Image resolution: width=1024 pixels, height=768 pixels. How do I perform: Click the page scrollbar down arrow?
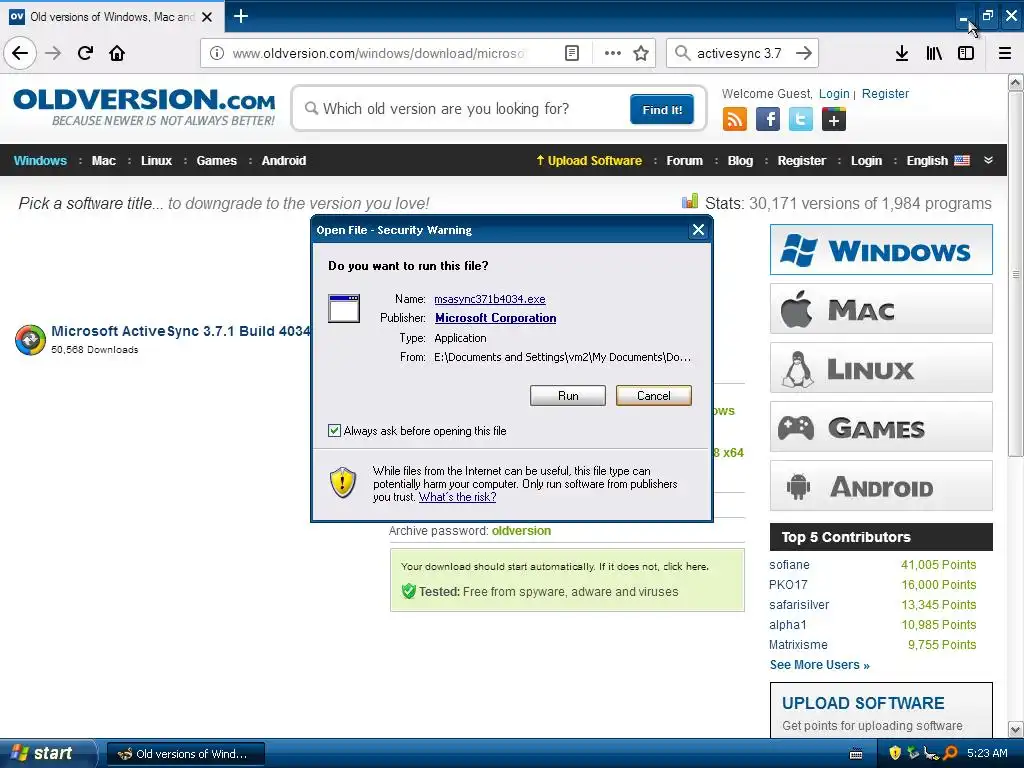tap(1016, 729)
